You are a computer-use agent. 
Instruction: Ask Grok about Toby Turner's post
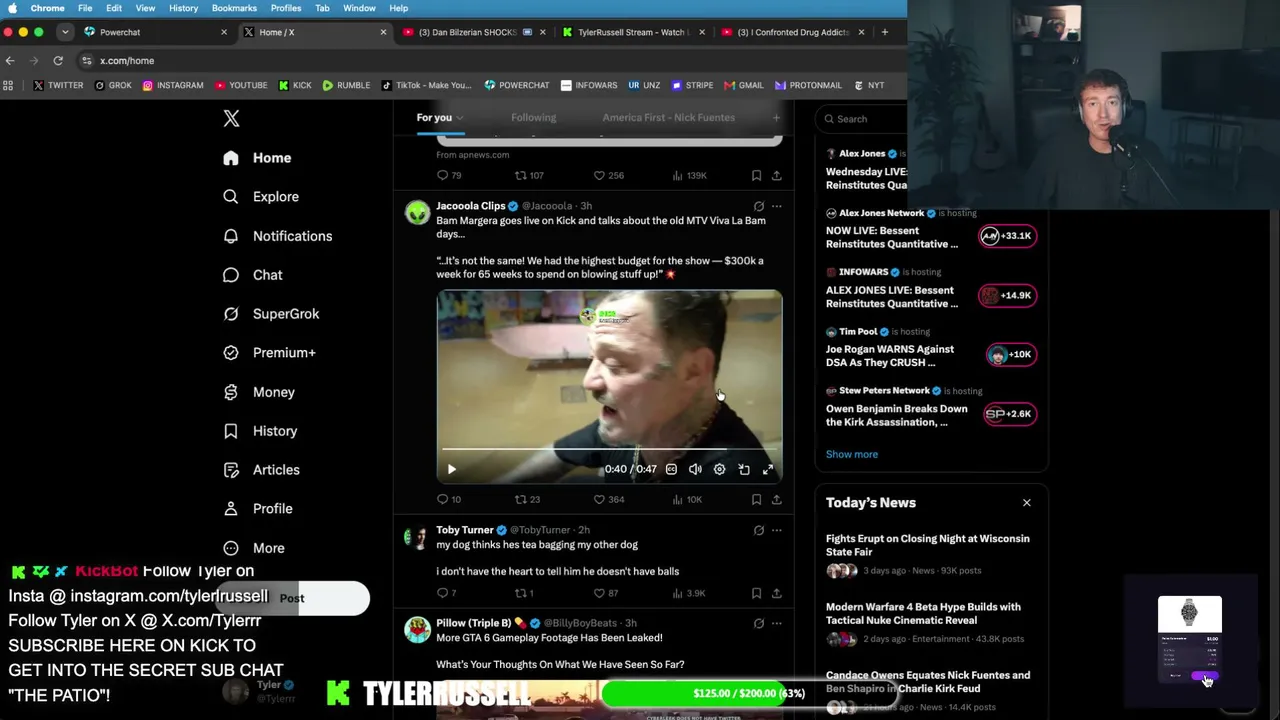pyautogui.click(x=759, y=530)
